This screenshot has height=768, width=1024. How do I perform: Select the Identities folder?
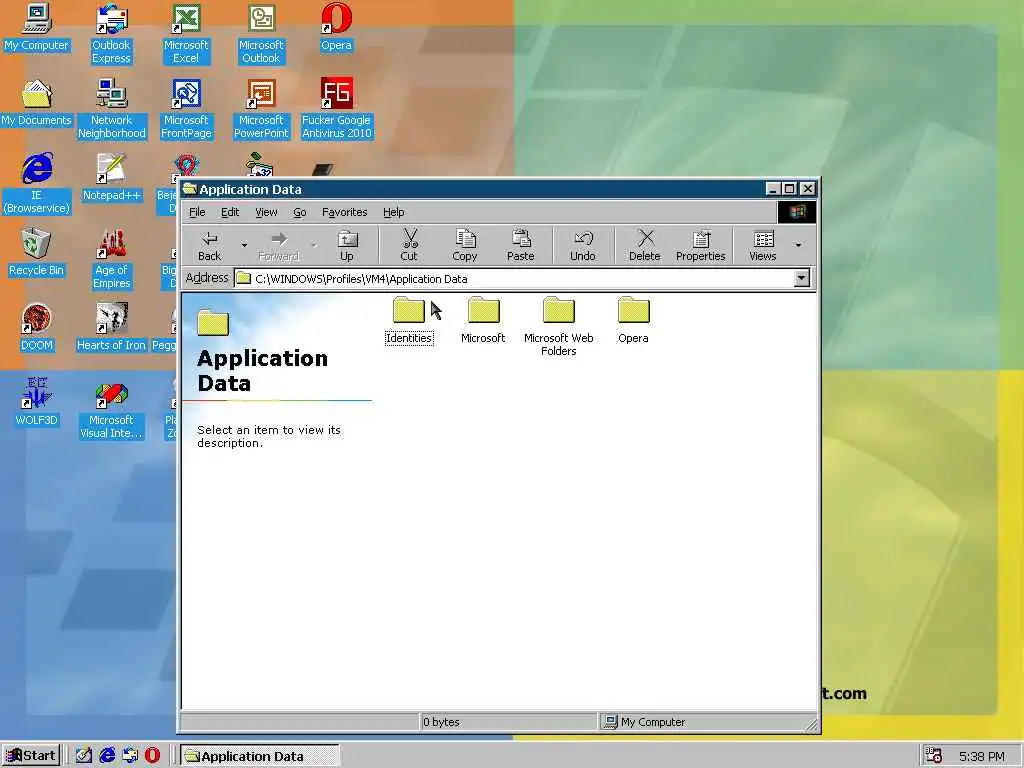tap(409, 320)
